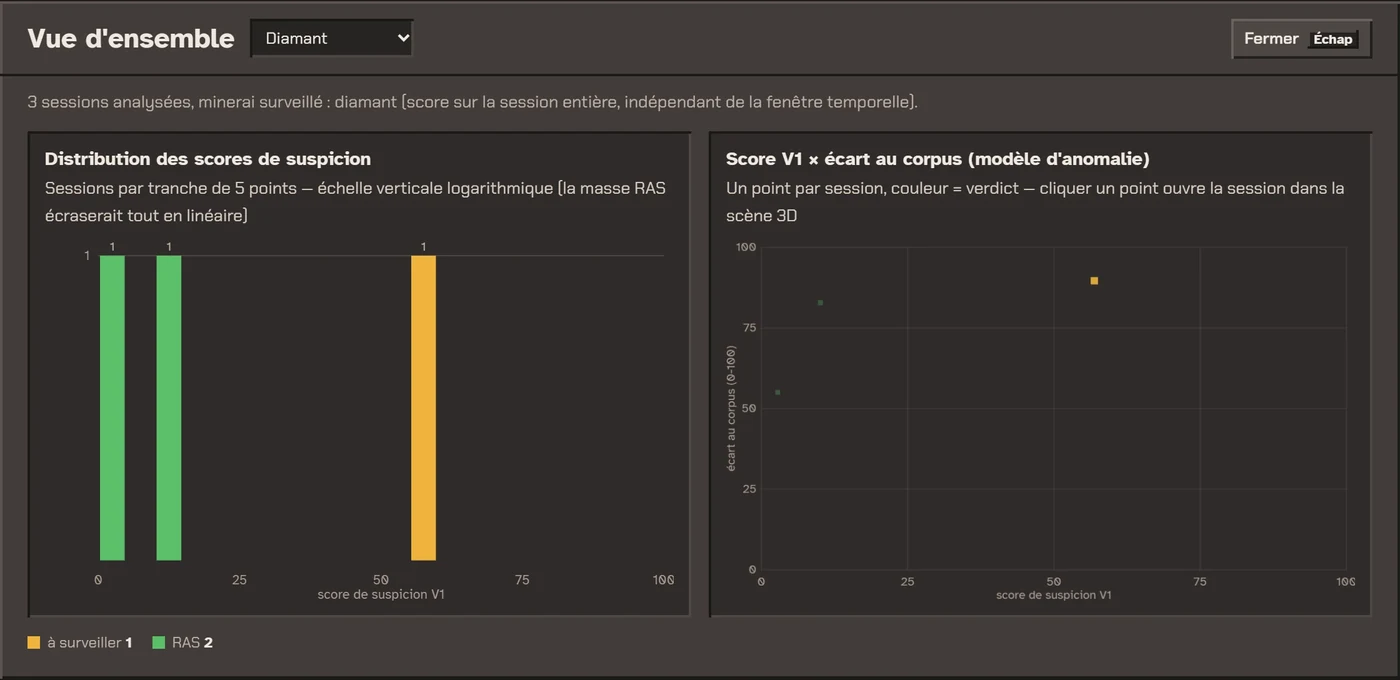The image size is (1400, 680).
Task: Click the '25' tick on histogram axis
Action: (239, 580)
